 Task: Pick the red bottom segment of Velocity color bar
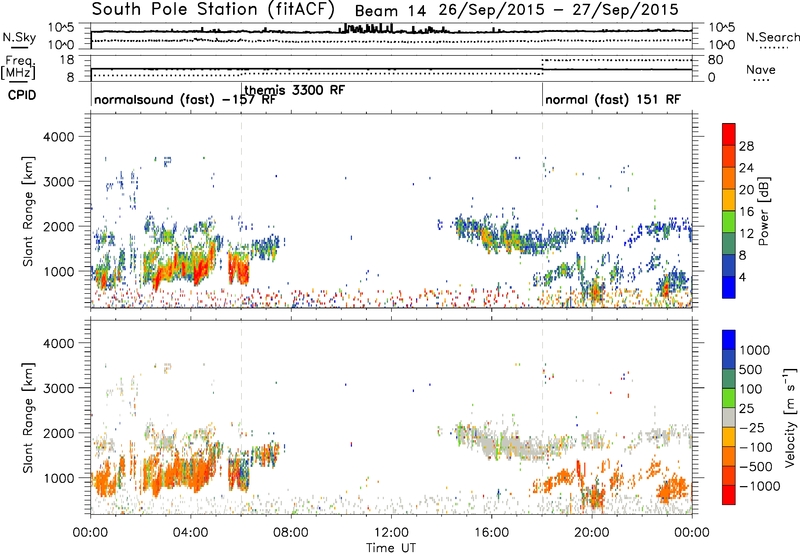729,495
